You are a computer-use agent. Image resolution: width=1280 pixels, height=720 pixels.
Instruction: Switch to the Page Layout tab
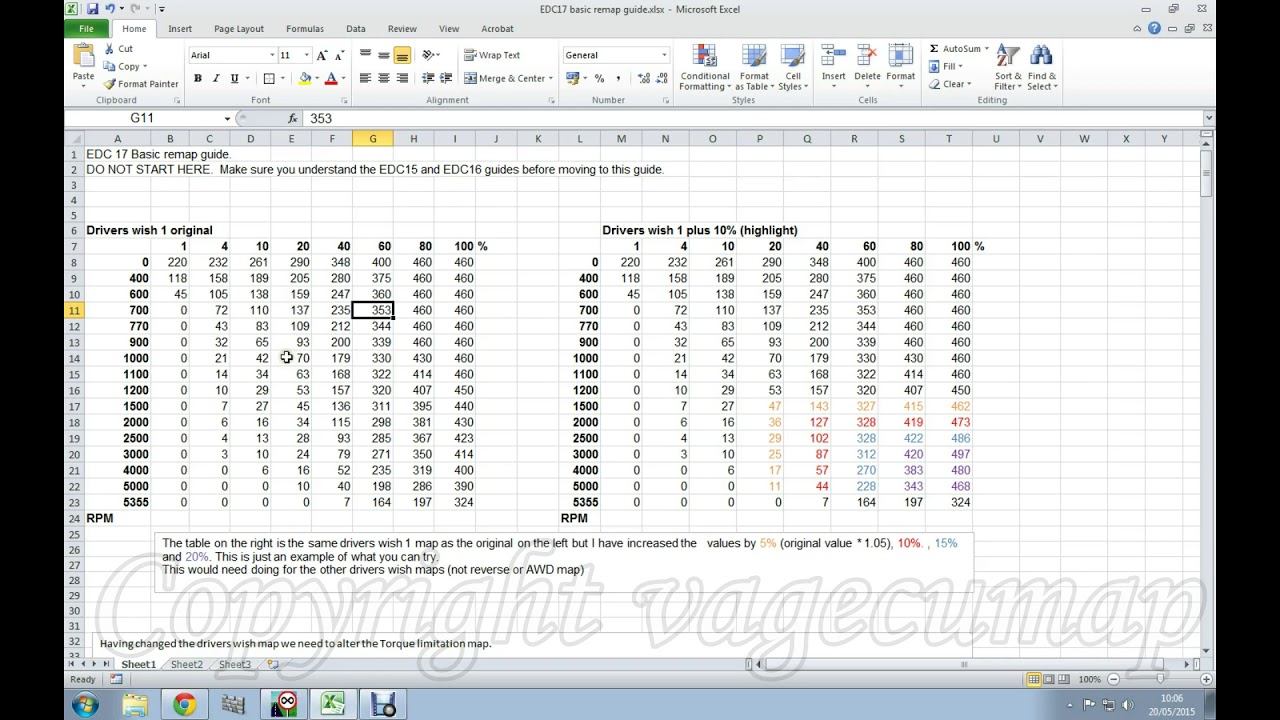tap(239, 29)
